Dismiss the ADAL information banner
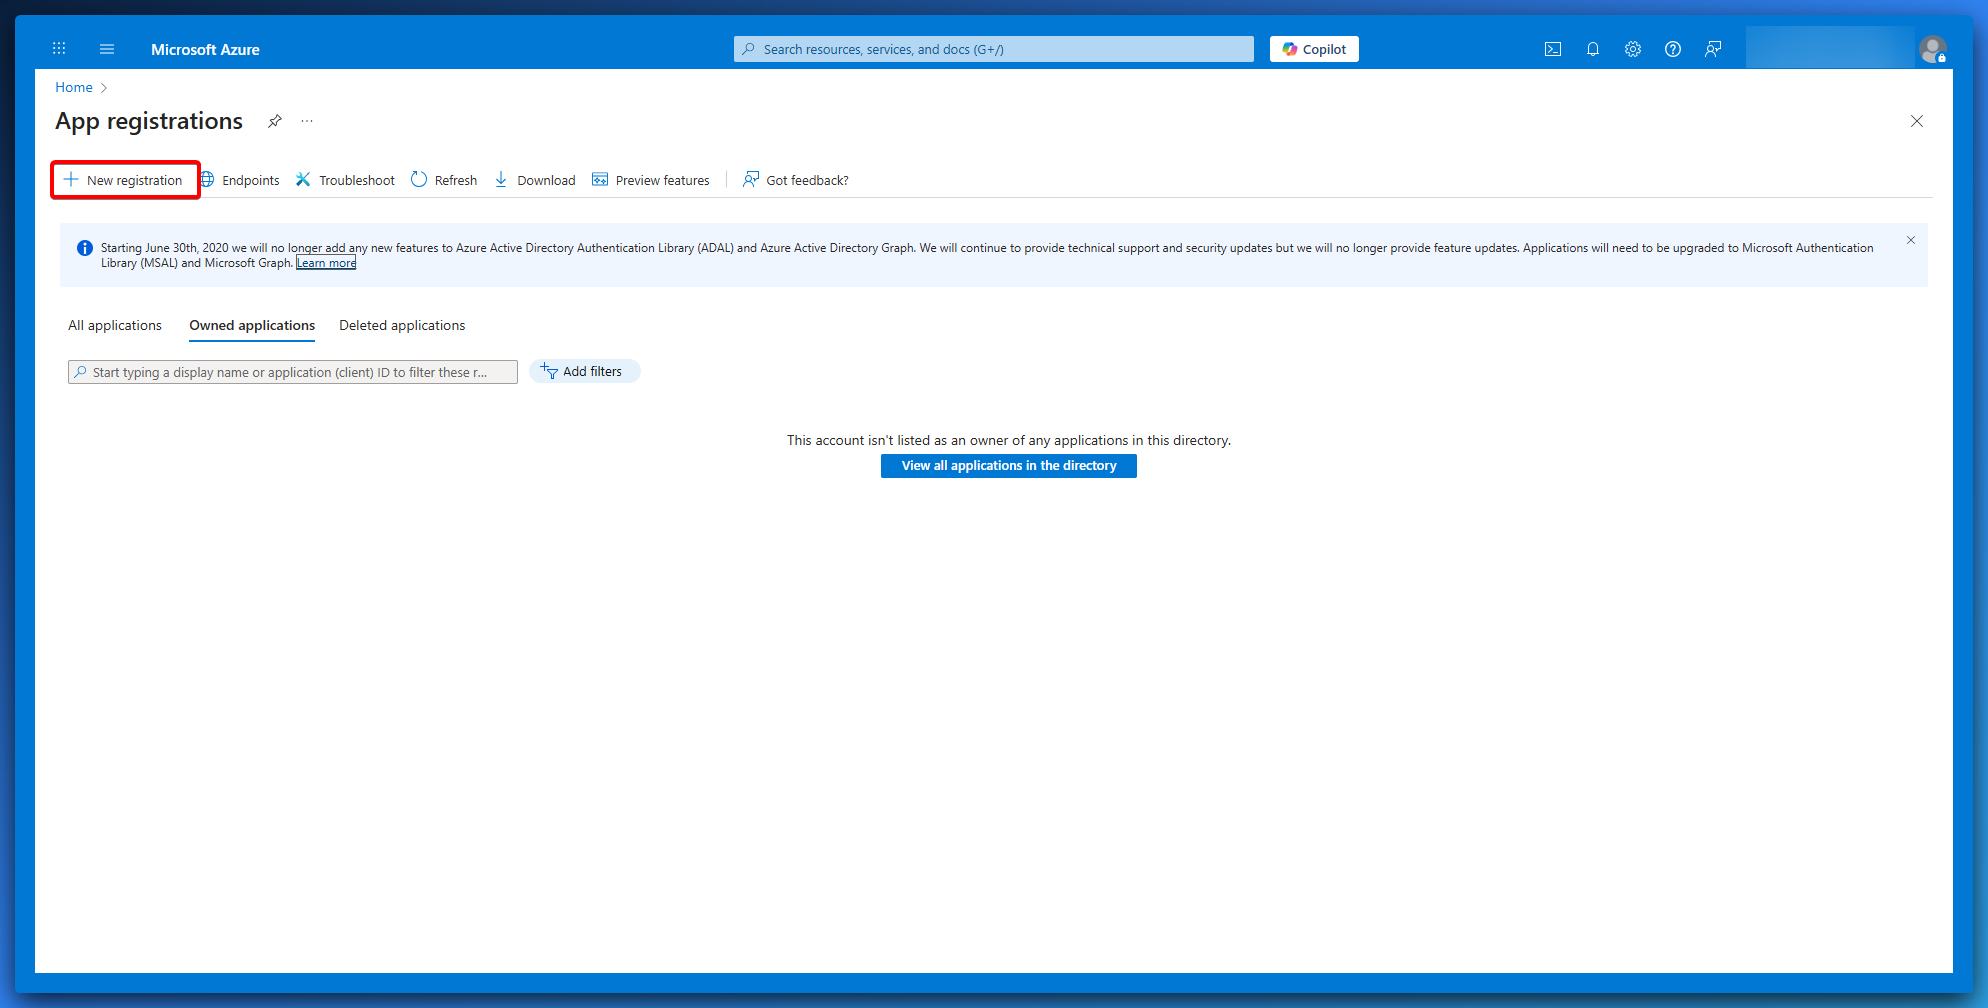 1911,240
